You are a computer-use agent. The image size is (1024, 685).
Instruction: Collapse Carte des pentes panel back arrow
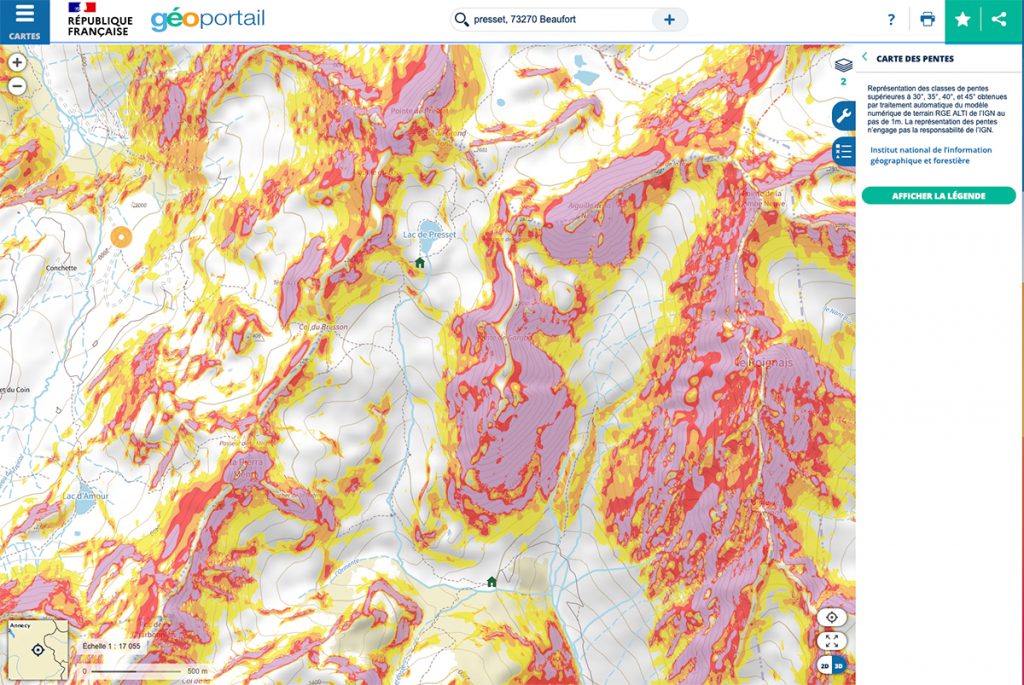[x=865, y=57]
